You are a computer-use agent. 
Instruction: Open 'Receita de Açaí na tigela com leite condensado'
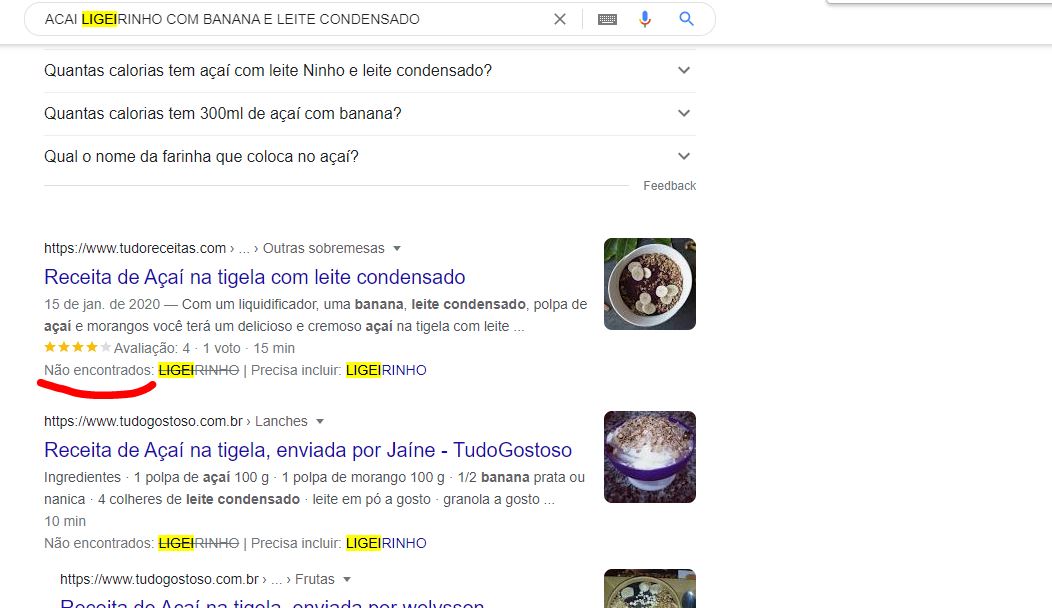[x=254, y=277]
